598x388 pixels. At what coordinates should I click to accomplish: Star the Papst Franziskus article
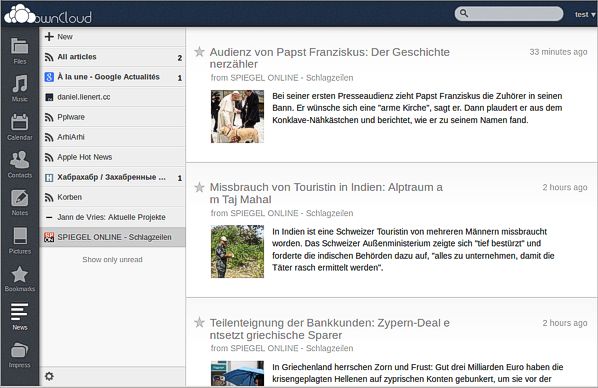199,52
